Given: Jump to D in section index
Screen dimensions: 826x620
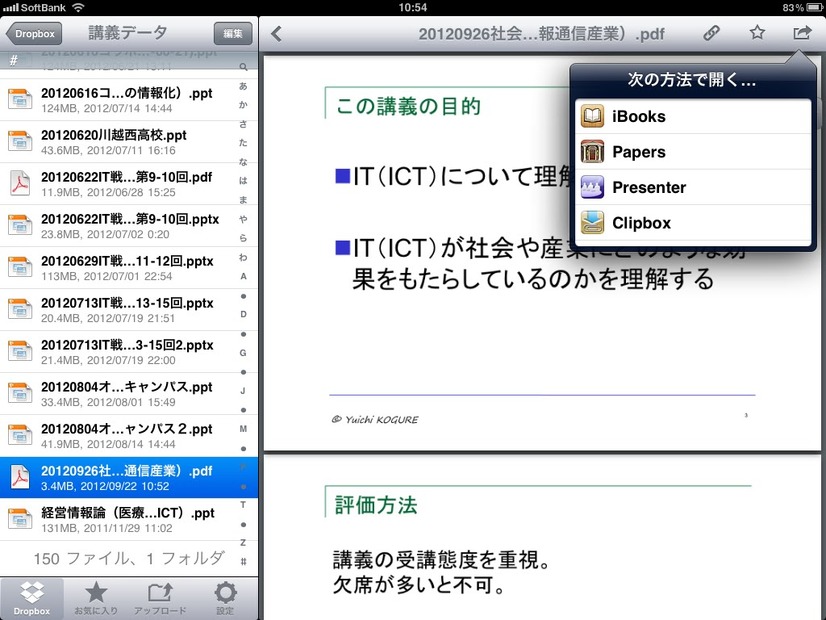Looking at the screenshot, I should (x=243, y=314).
